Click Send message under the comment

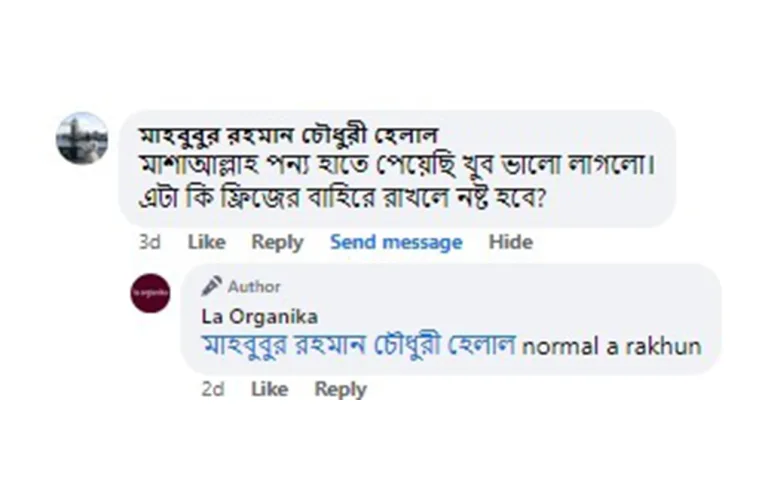(396, 242)
